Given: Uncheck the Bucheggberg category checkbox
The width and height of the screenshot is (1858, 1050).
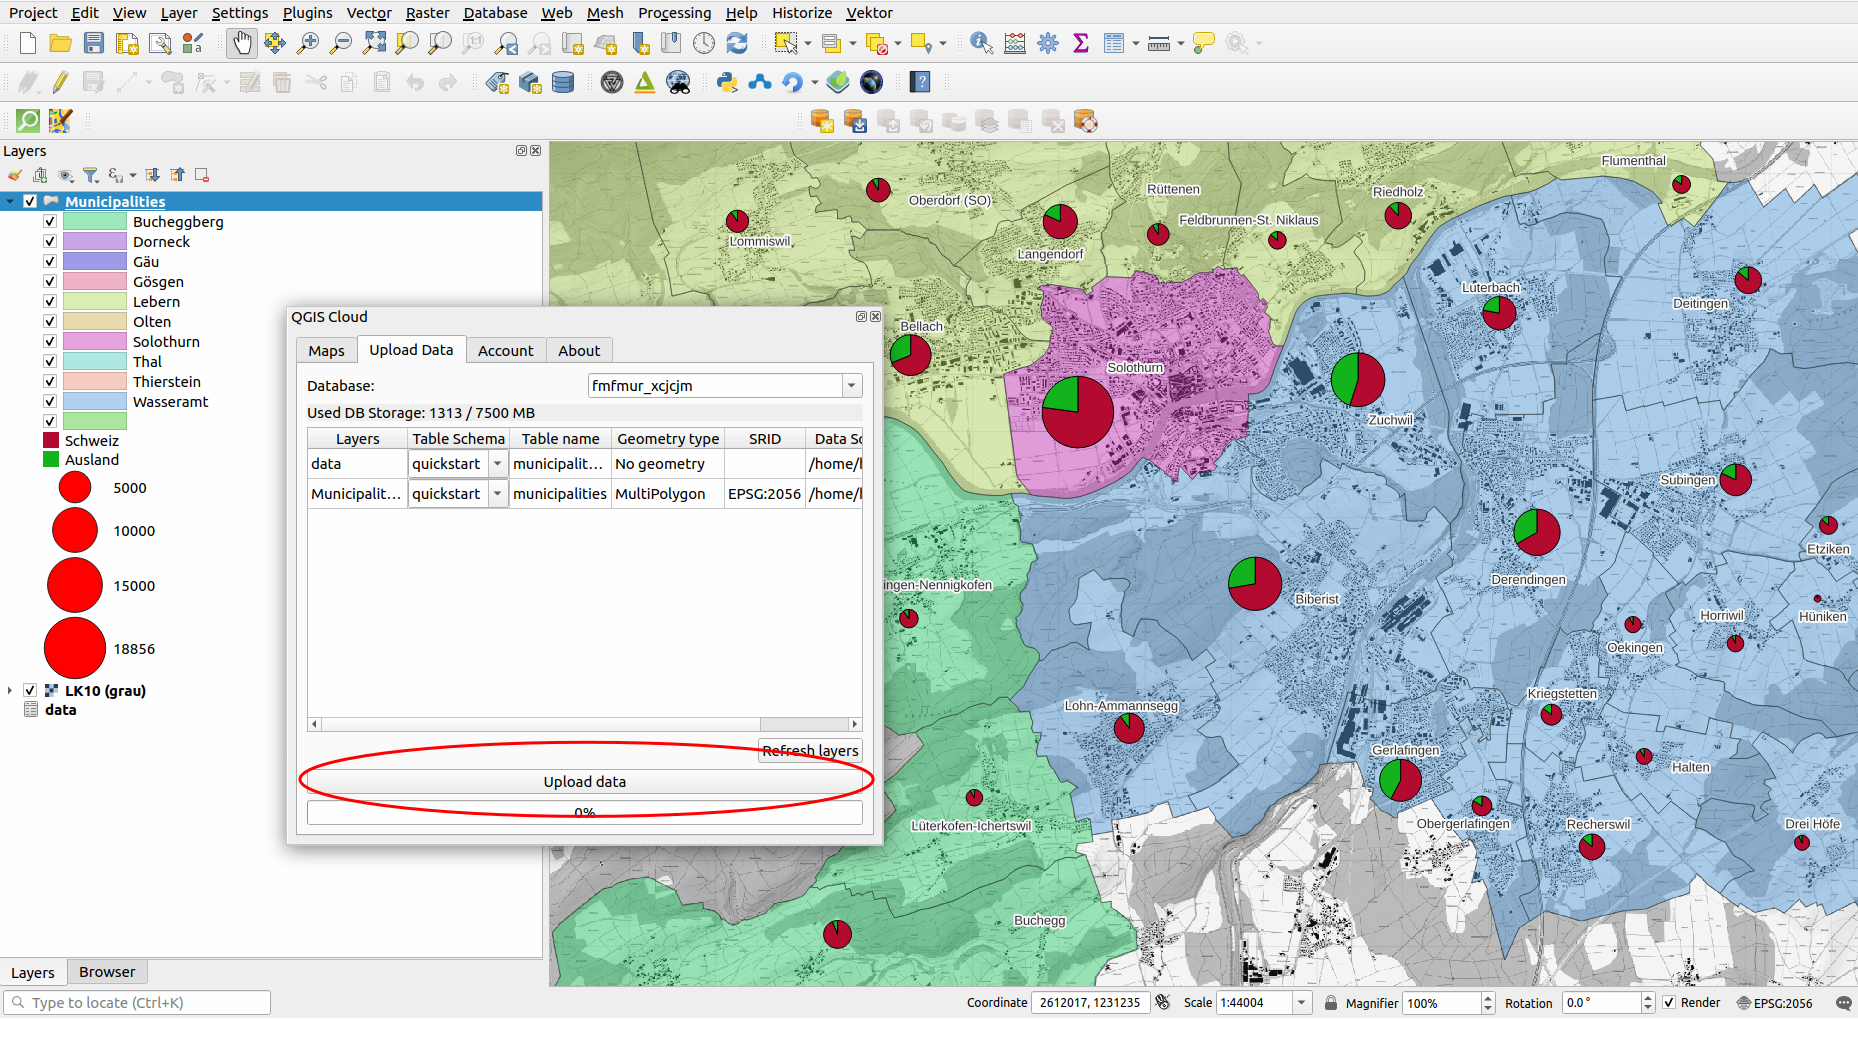Looking at the screenshot, I should tap(50, 222).
